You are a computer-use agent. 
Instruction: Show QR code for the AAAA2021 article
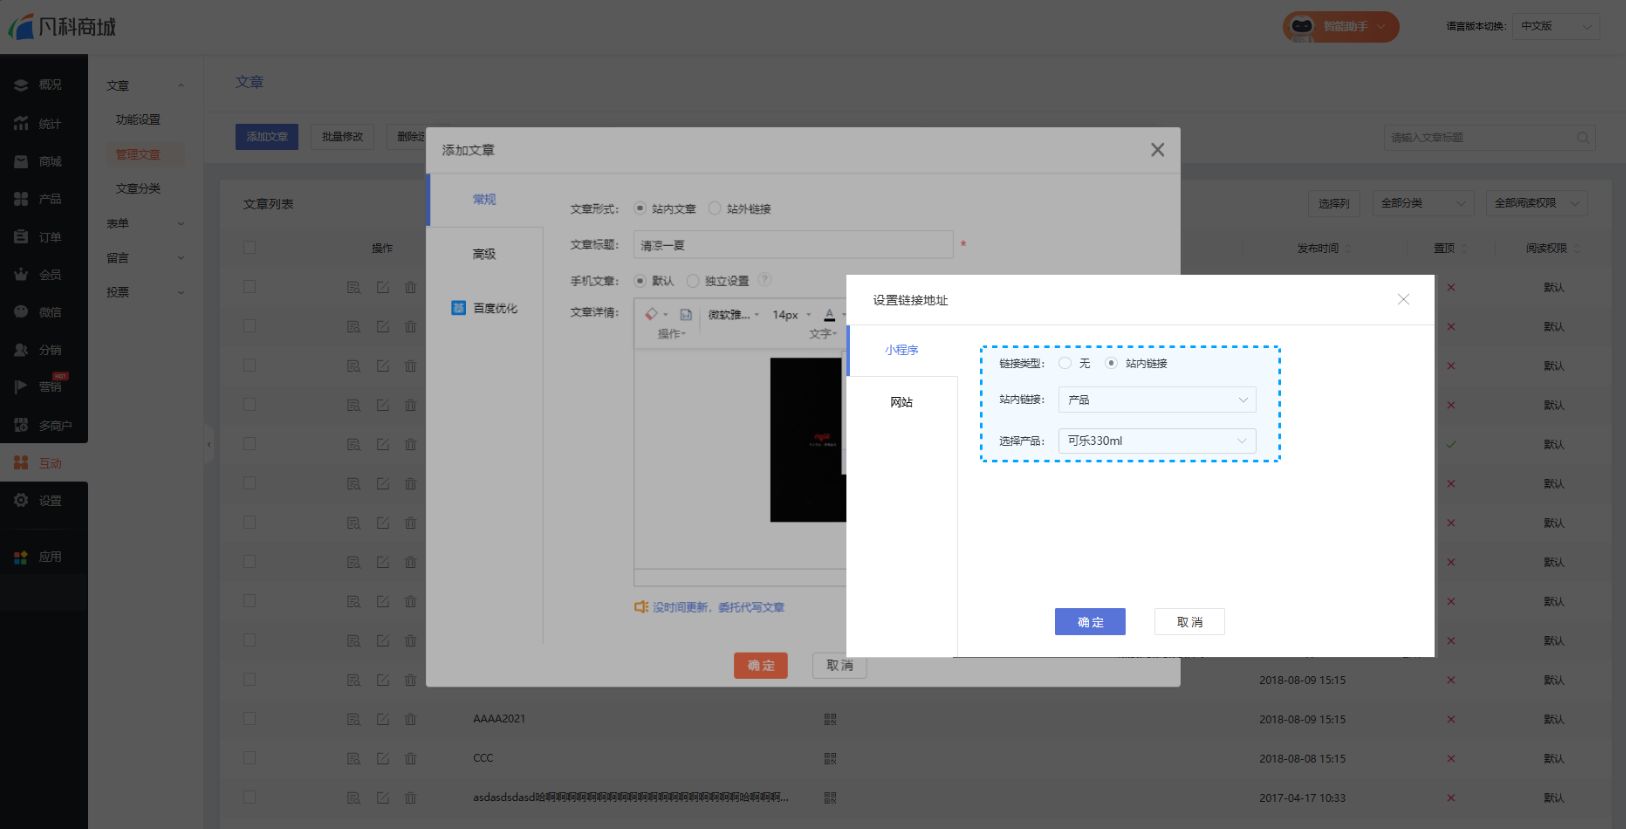tap(830, 719)
